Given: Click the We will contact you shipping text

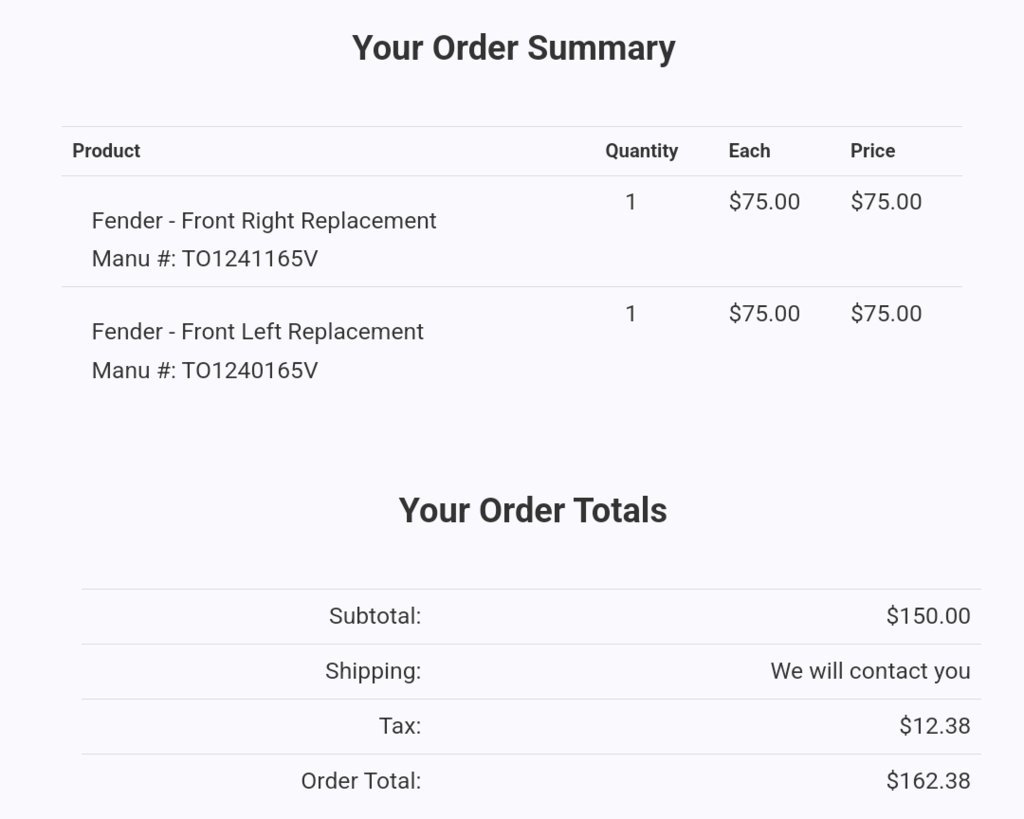Looking at the screenshot, I should pyautogui.click(x=870, y=671).
